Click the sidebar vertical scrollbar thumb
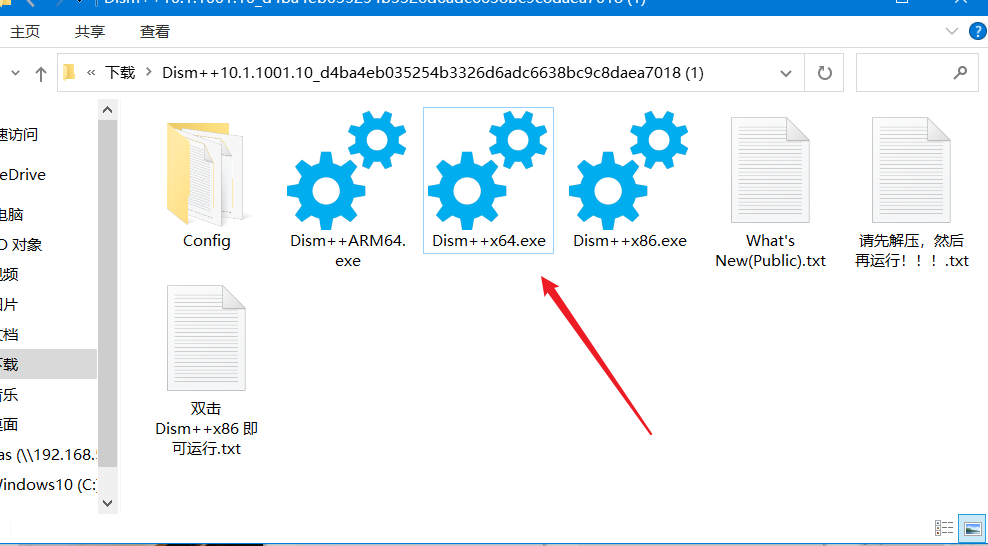The width and height of the screenshot is (988, 546). point(107,293)
